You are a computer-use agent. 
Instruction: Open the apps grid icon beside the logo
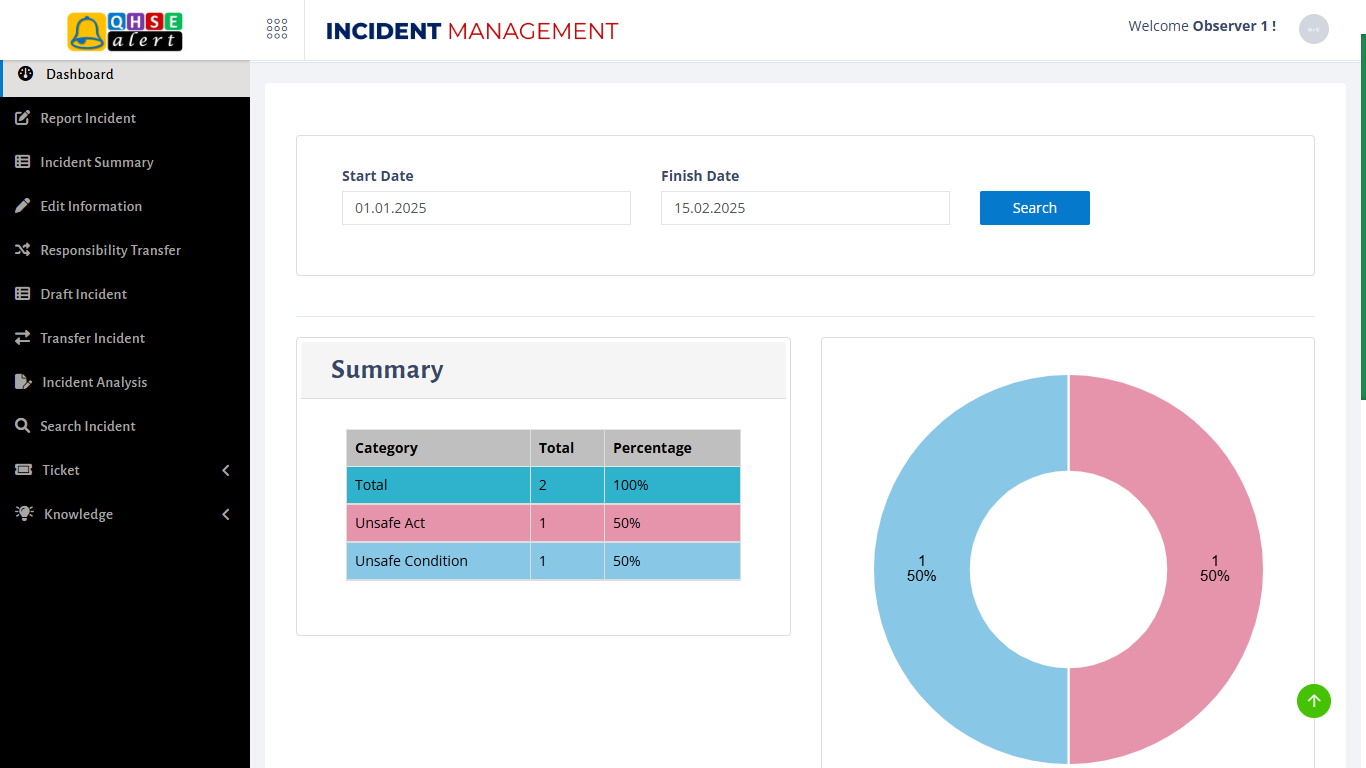tap(277, 29)
